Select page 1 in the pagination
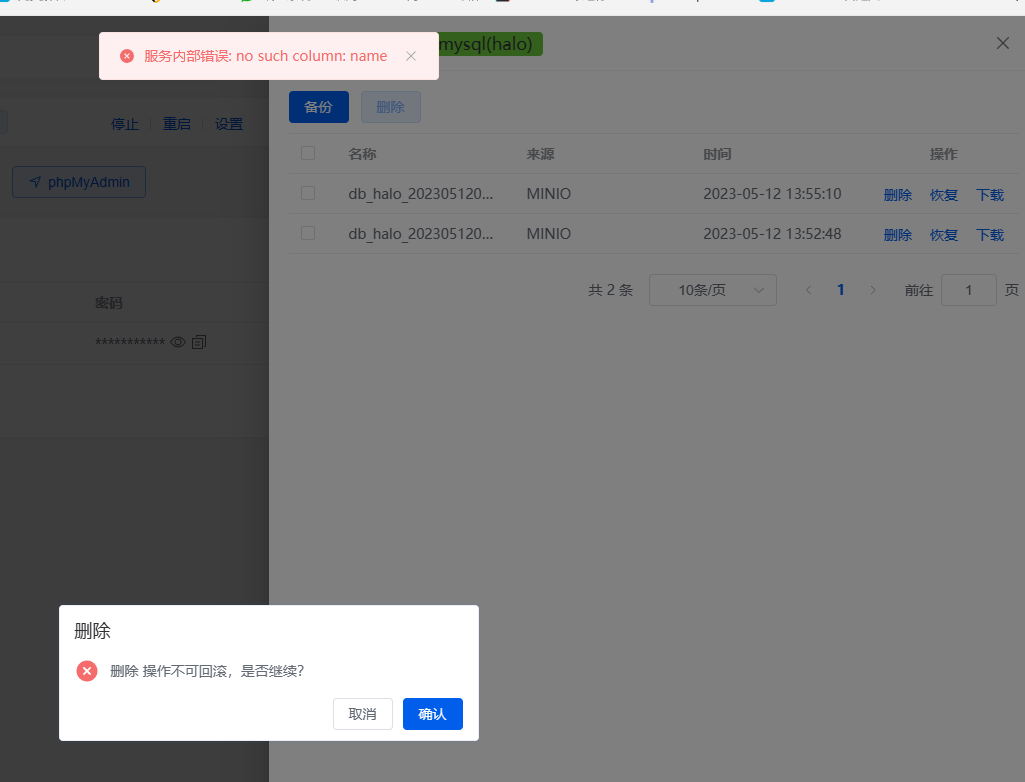 point(840,289)
